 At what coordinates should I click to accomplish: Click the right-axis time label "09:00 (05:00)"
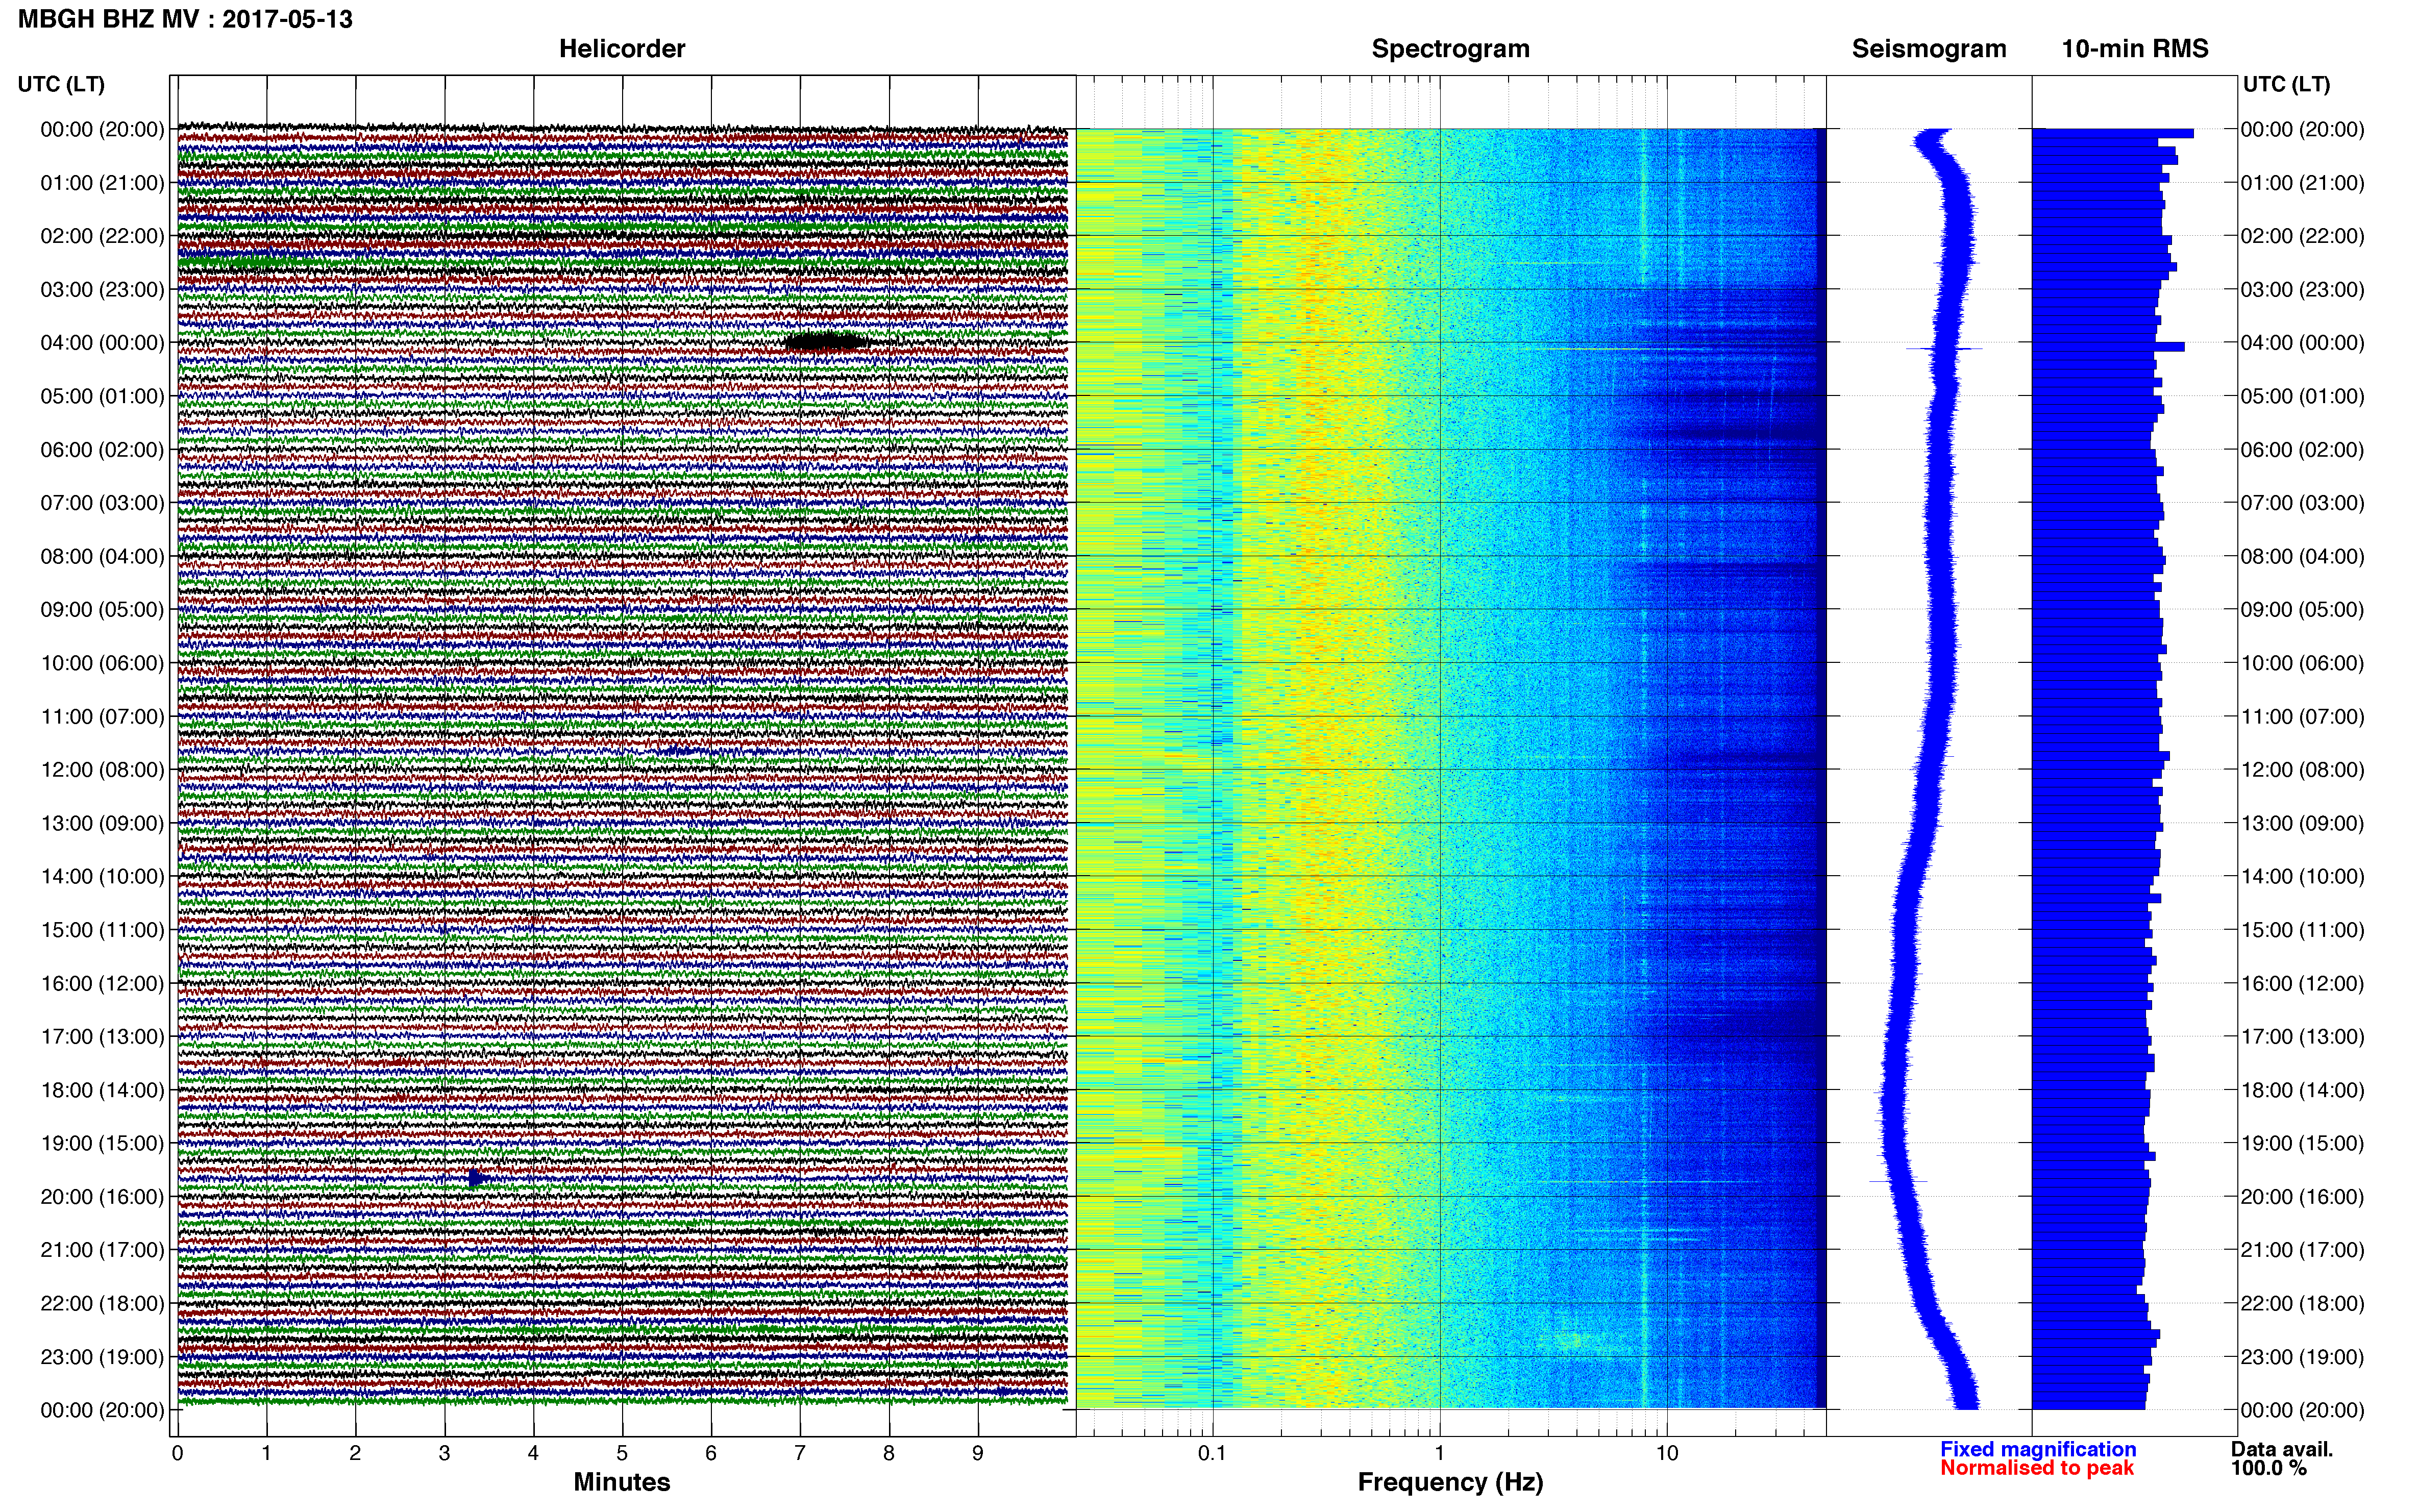pos(2302,610)
